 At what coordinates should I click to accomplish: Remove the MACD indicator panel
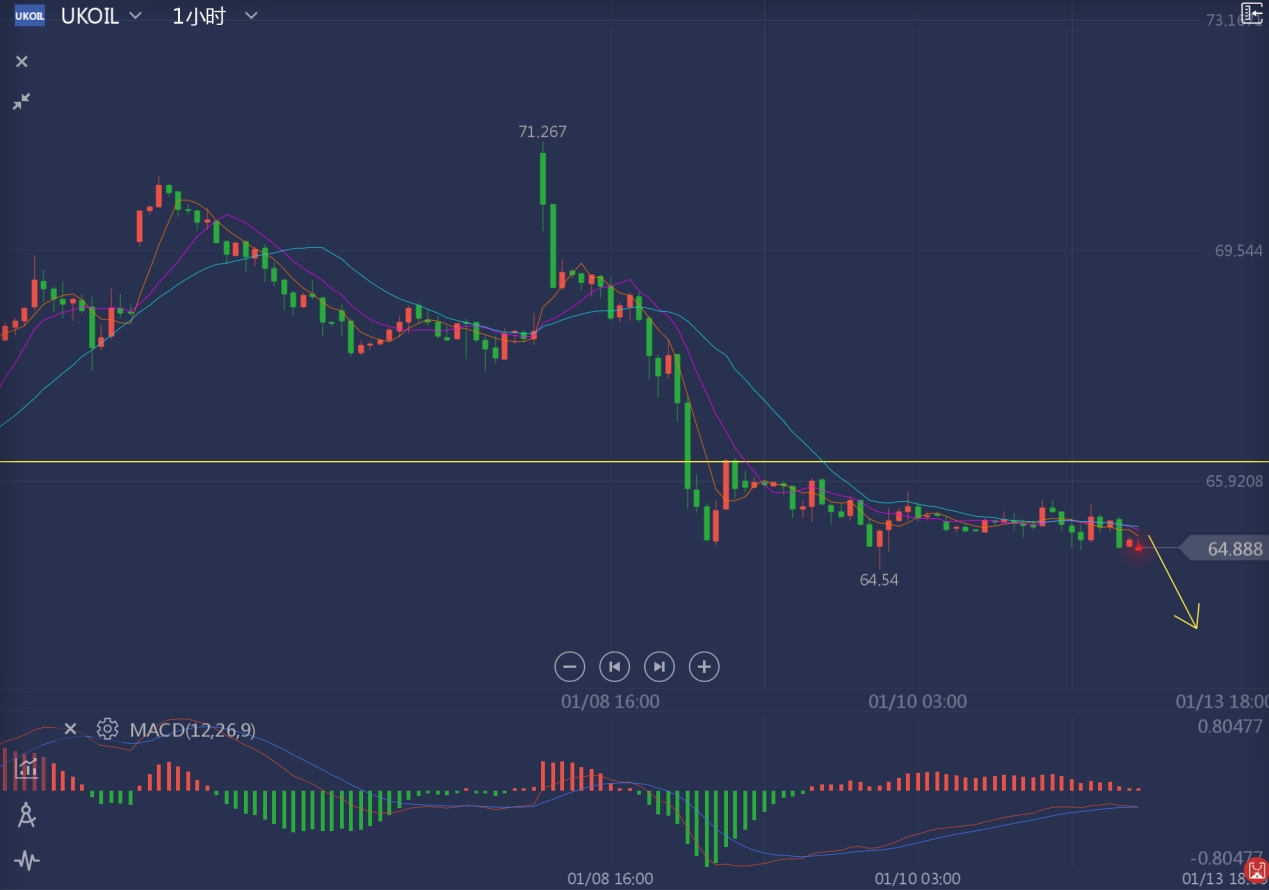70,729
